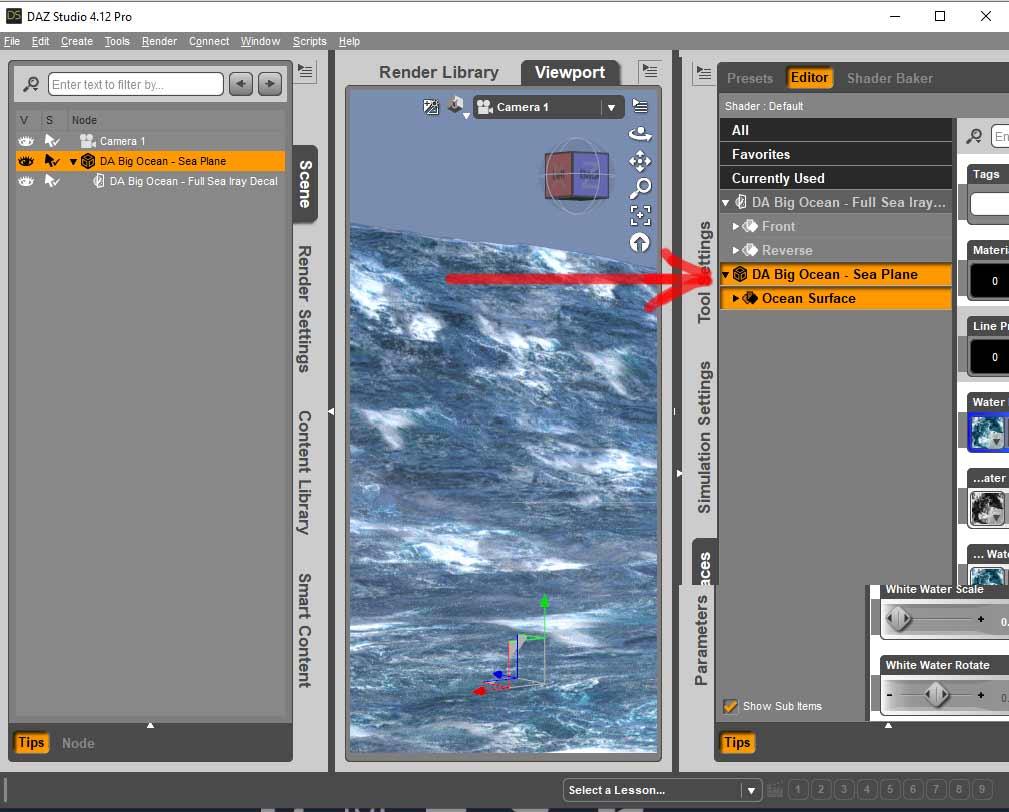
Task: Uncheck the Show Sub Items checkbox
Action: (x=730, y=706)
